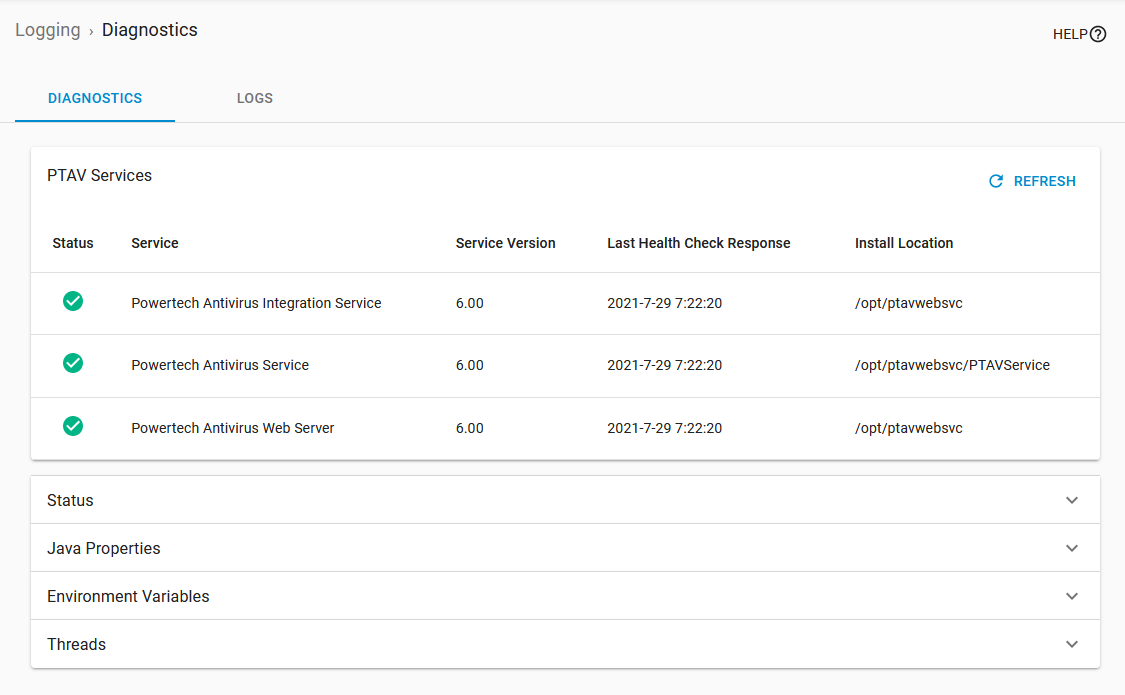Click the Service Version column header

tap(505, 243)
